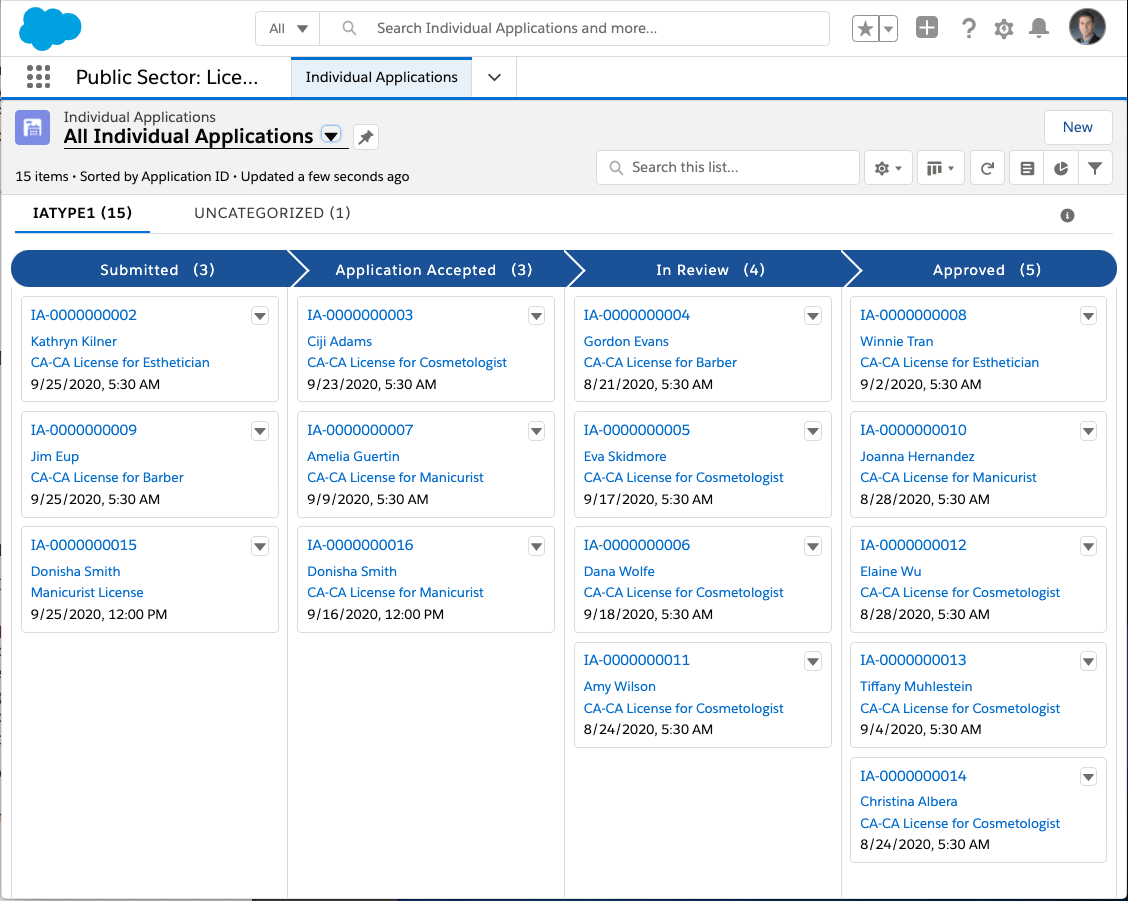Open the Favorites star icon
Screen dimensions: 1128x901
point(865,28)
